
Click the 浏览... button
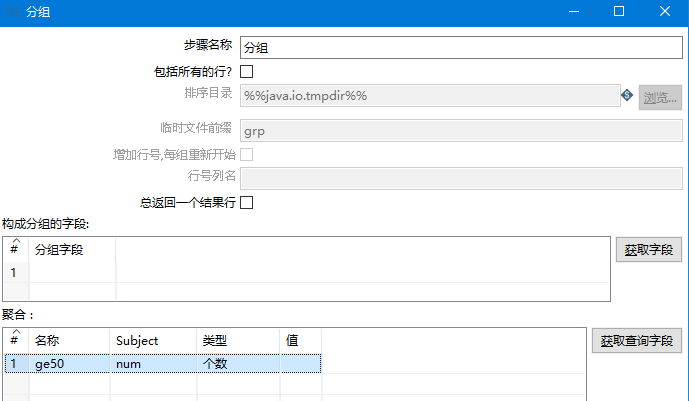[660, 98]
